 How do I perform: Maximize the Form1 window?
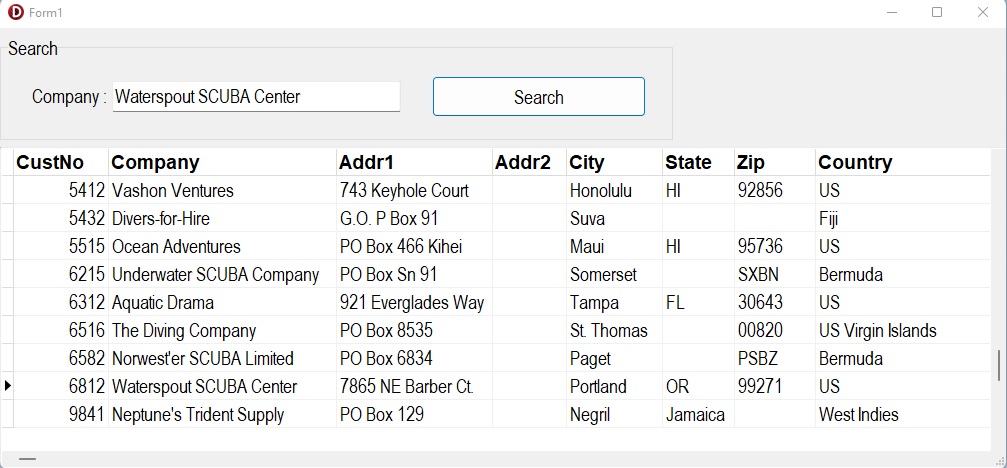937,12
